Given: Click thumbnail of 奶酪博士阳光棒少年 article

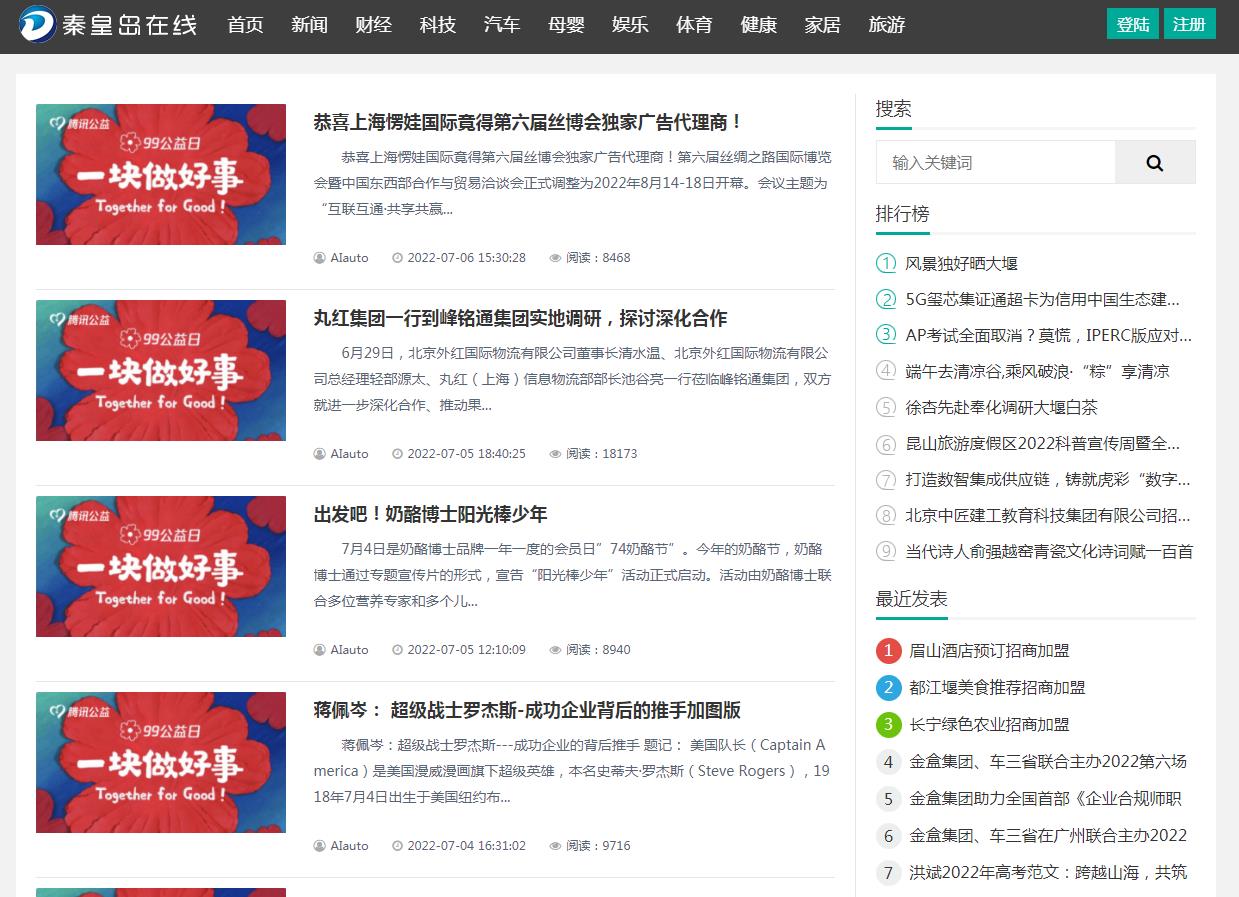Looking at the screenshot, I should (x=161, y=567).
